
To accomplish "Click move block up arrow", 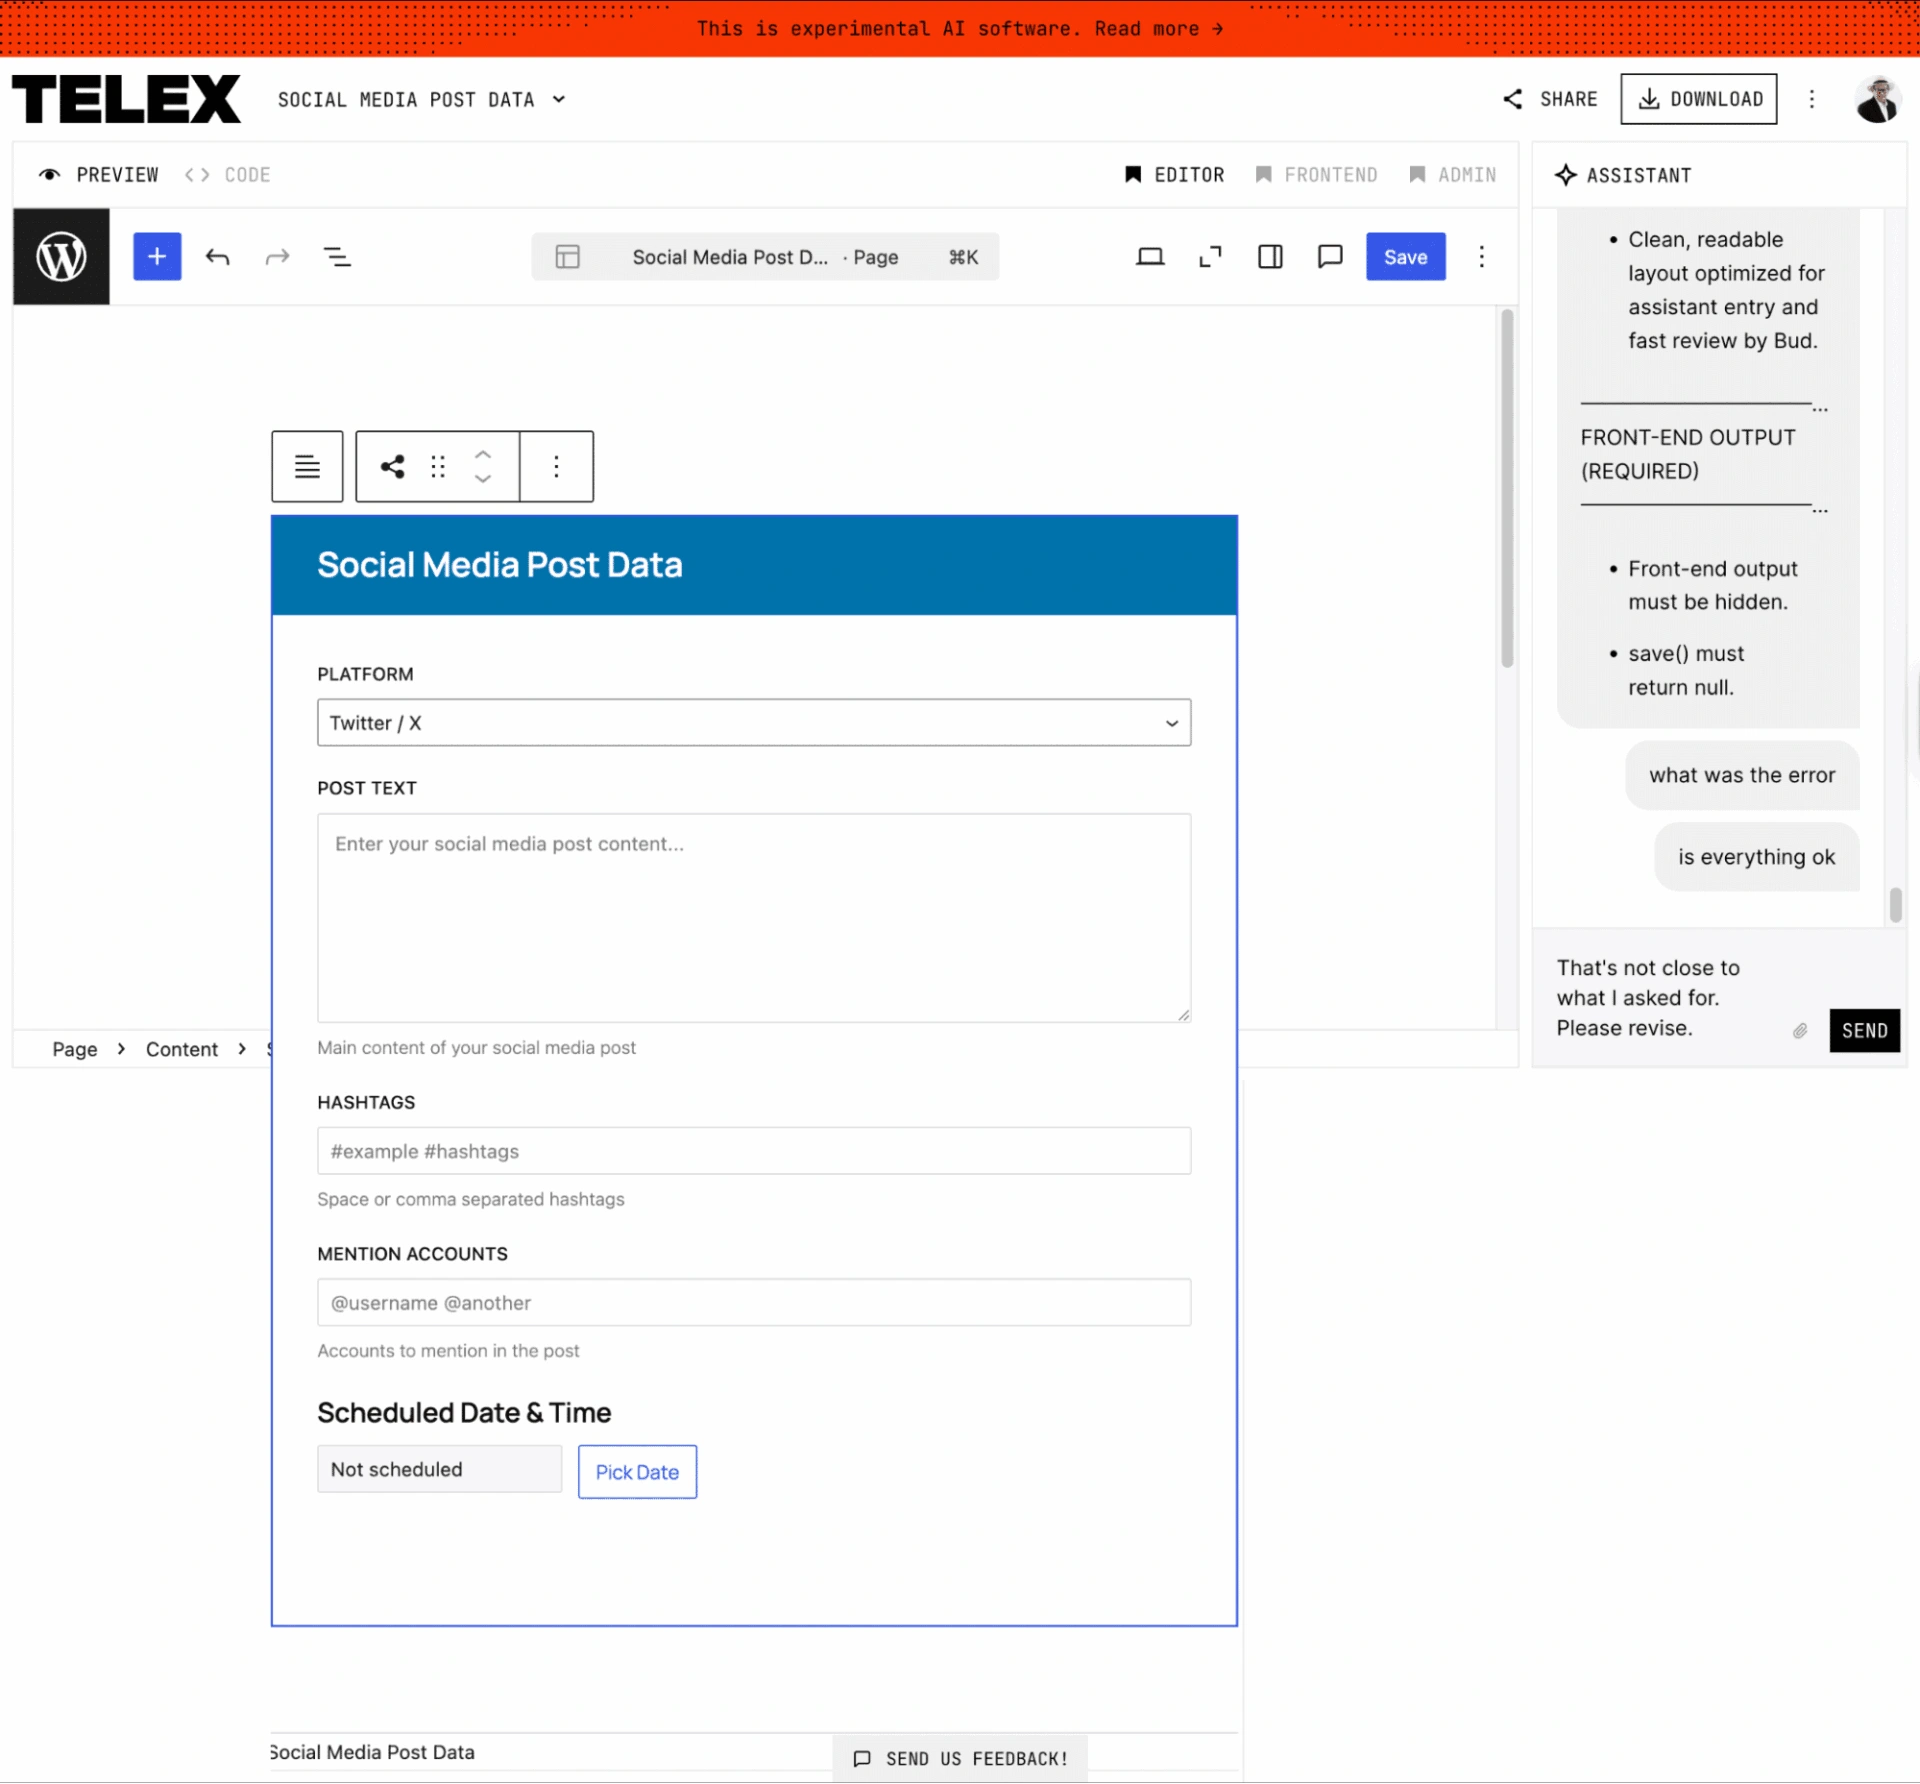I will [x=483, y=454].
